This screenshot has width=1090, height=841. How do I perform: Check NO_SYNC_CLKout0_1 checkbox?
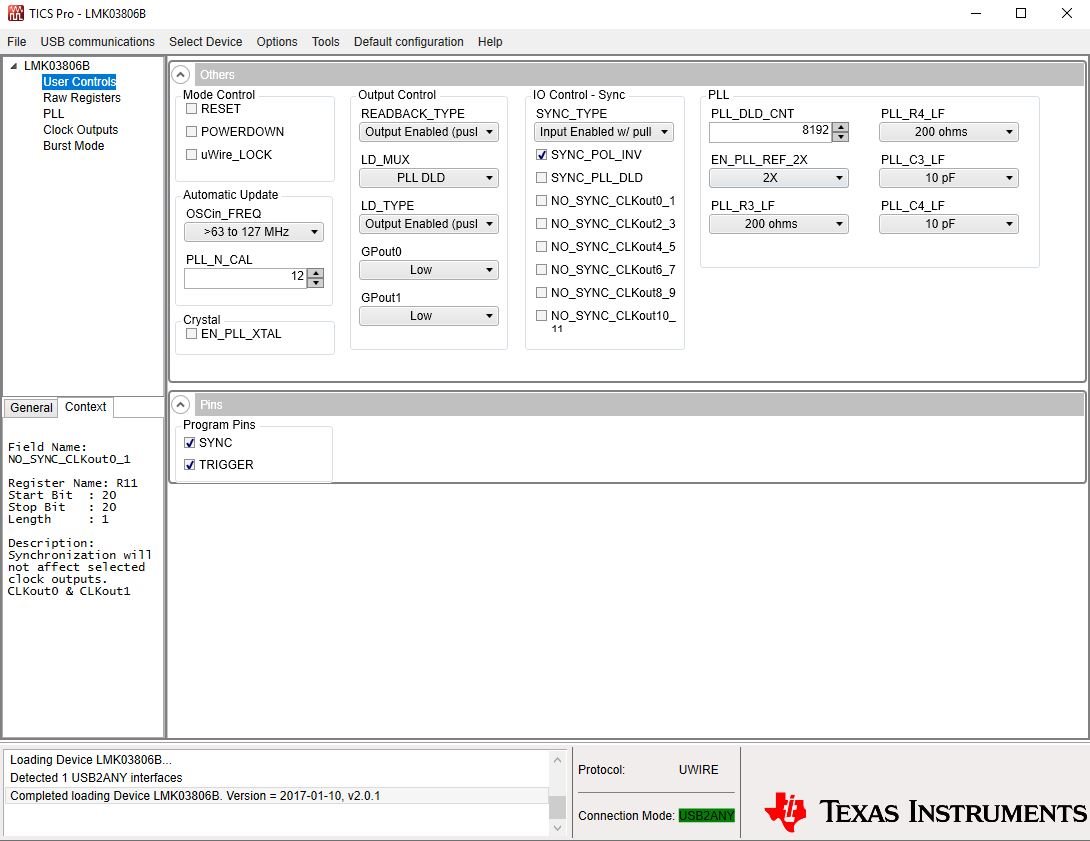[542, 200]
